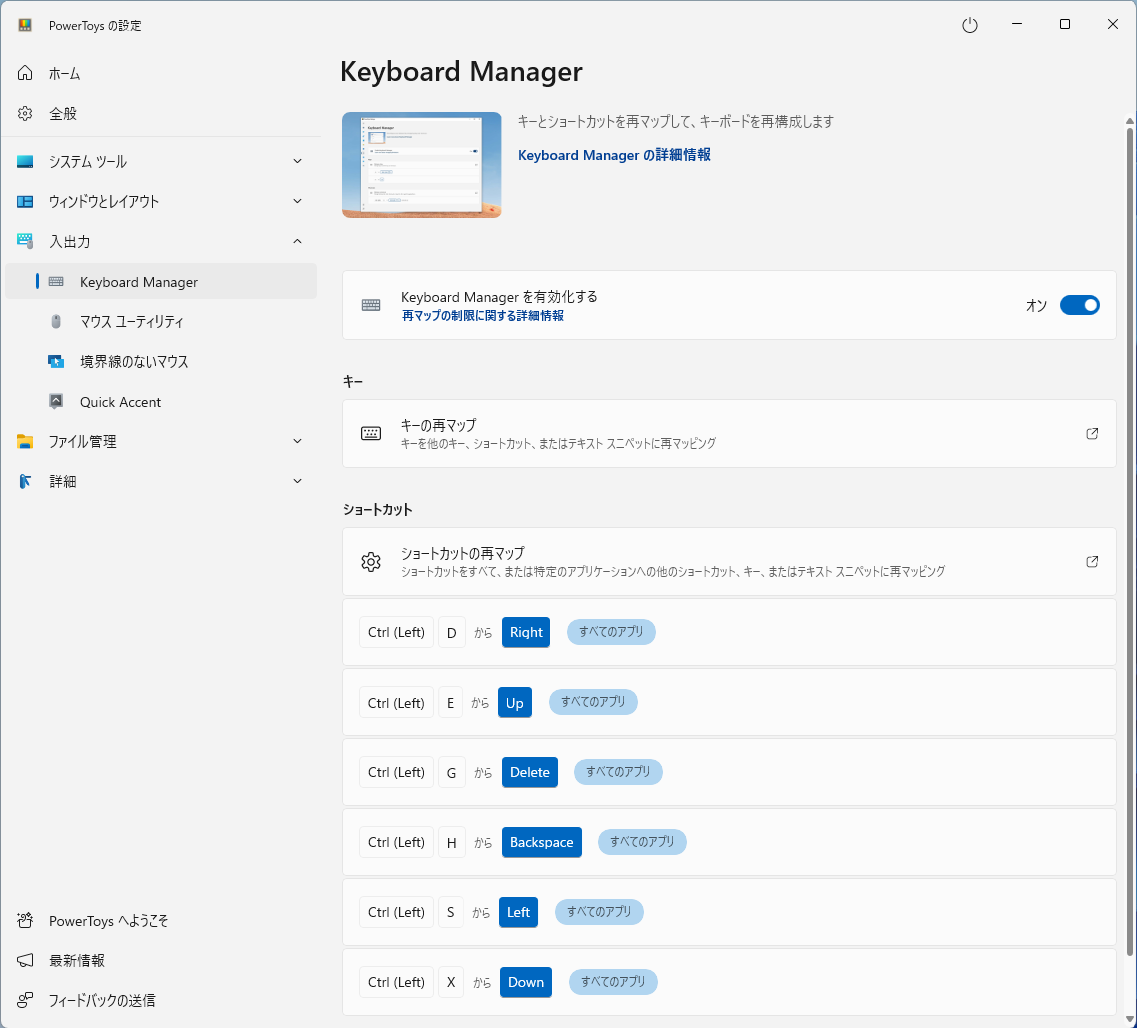Click the X key chip
This screenshot has width=1137, height=1028.
pos(451,982)
